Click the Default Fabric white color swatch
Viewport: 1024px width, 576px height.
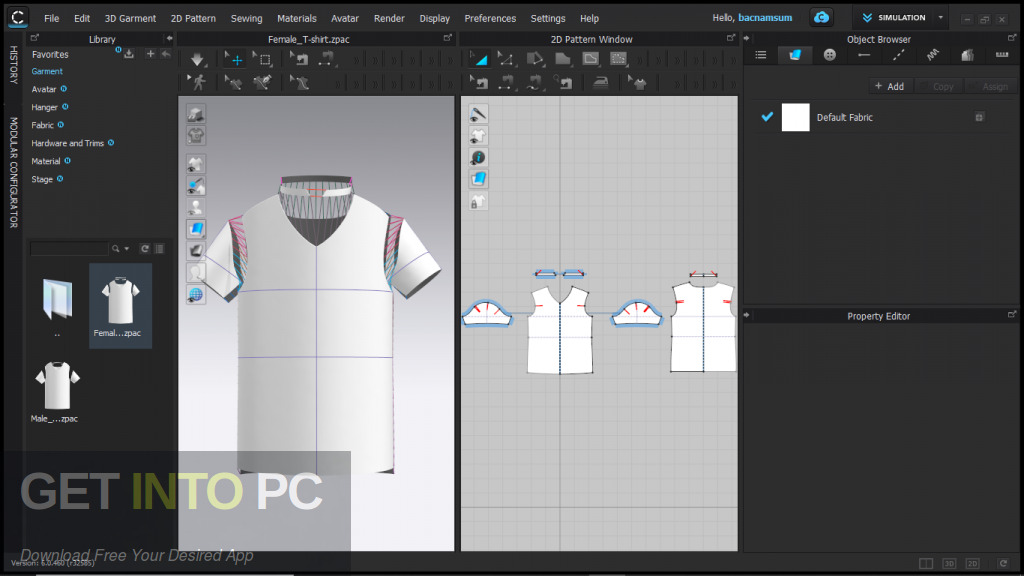pyautogui.click(x=795, y=118)
